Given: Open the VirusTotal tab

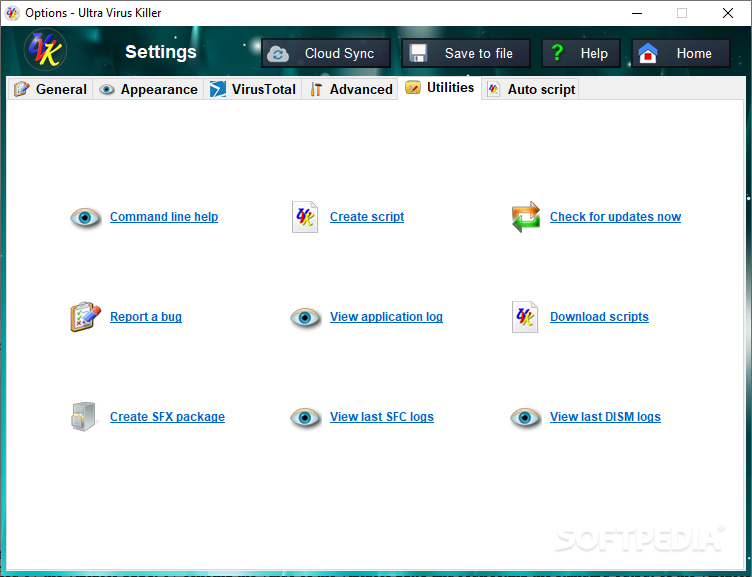Looking at the screenshot, I should point(253,89).
